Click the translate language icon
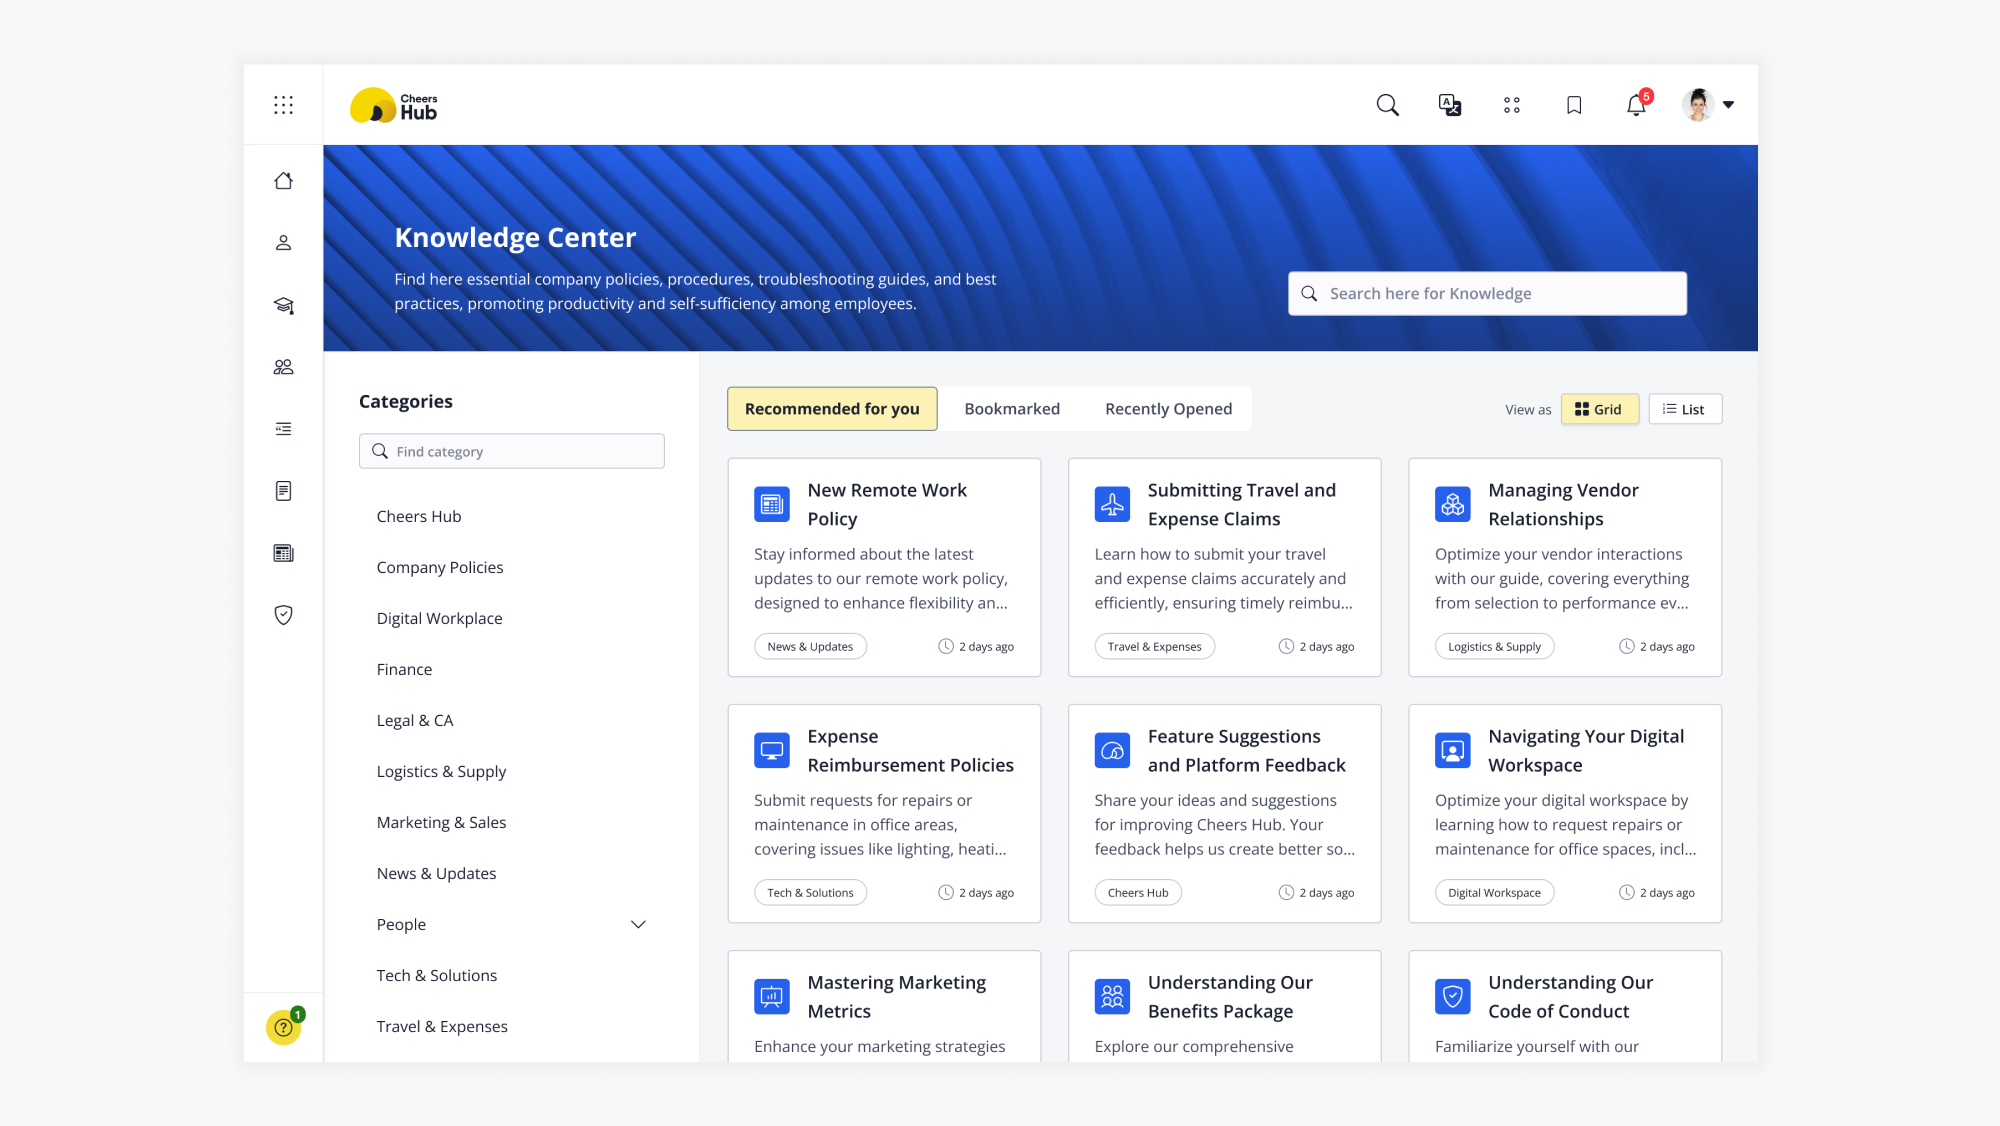 click(1449, 105)
